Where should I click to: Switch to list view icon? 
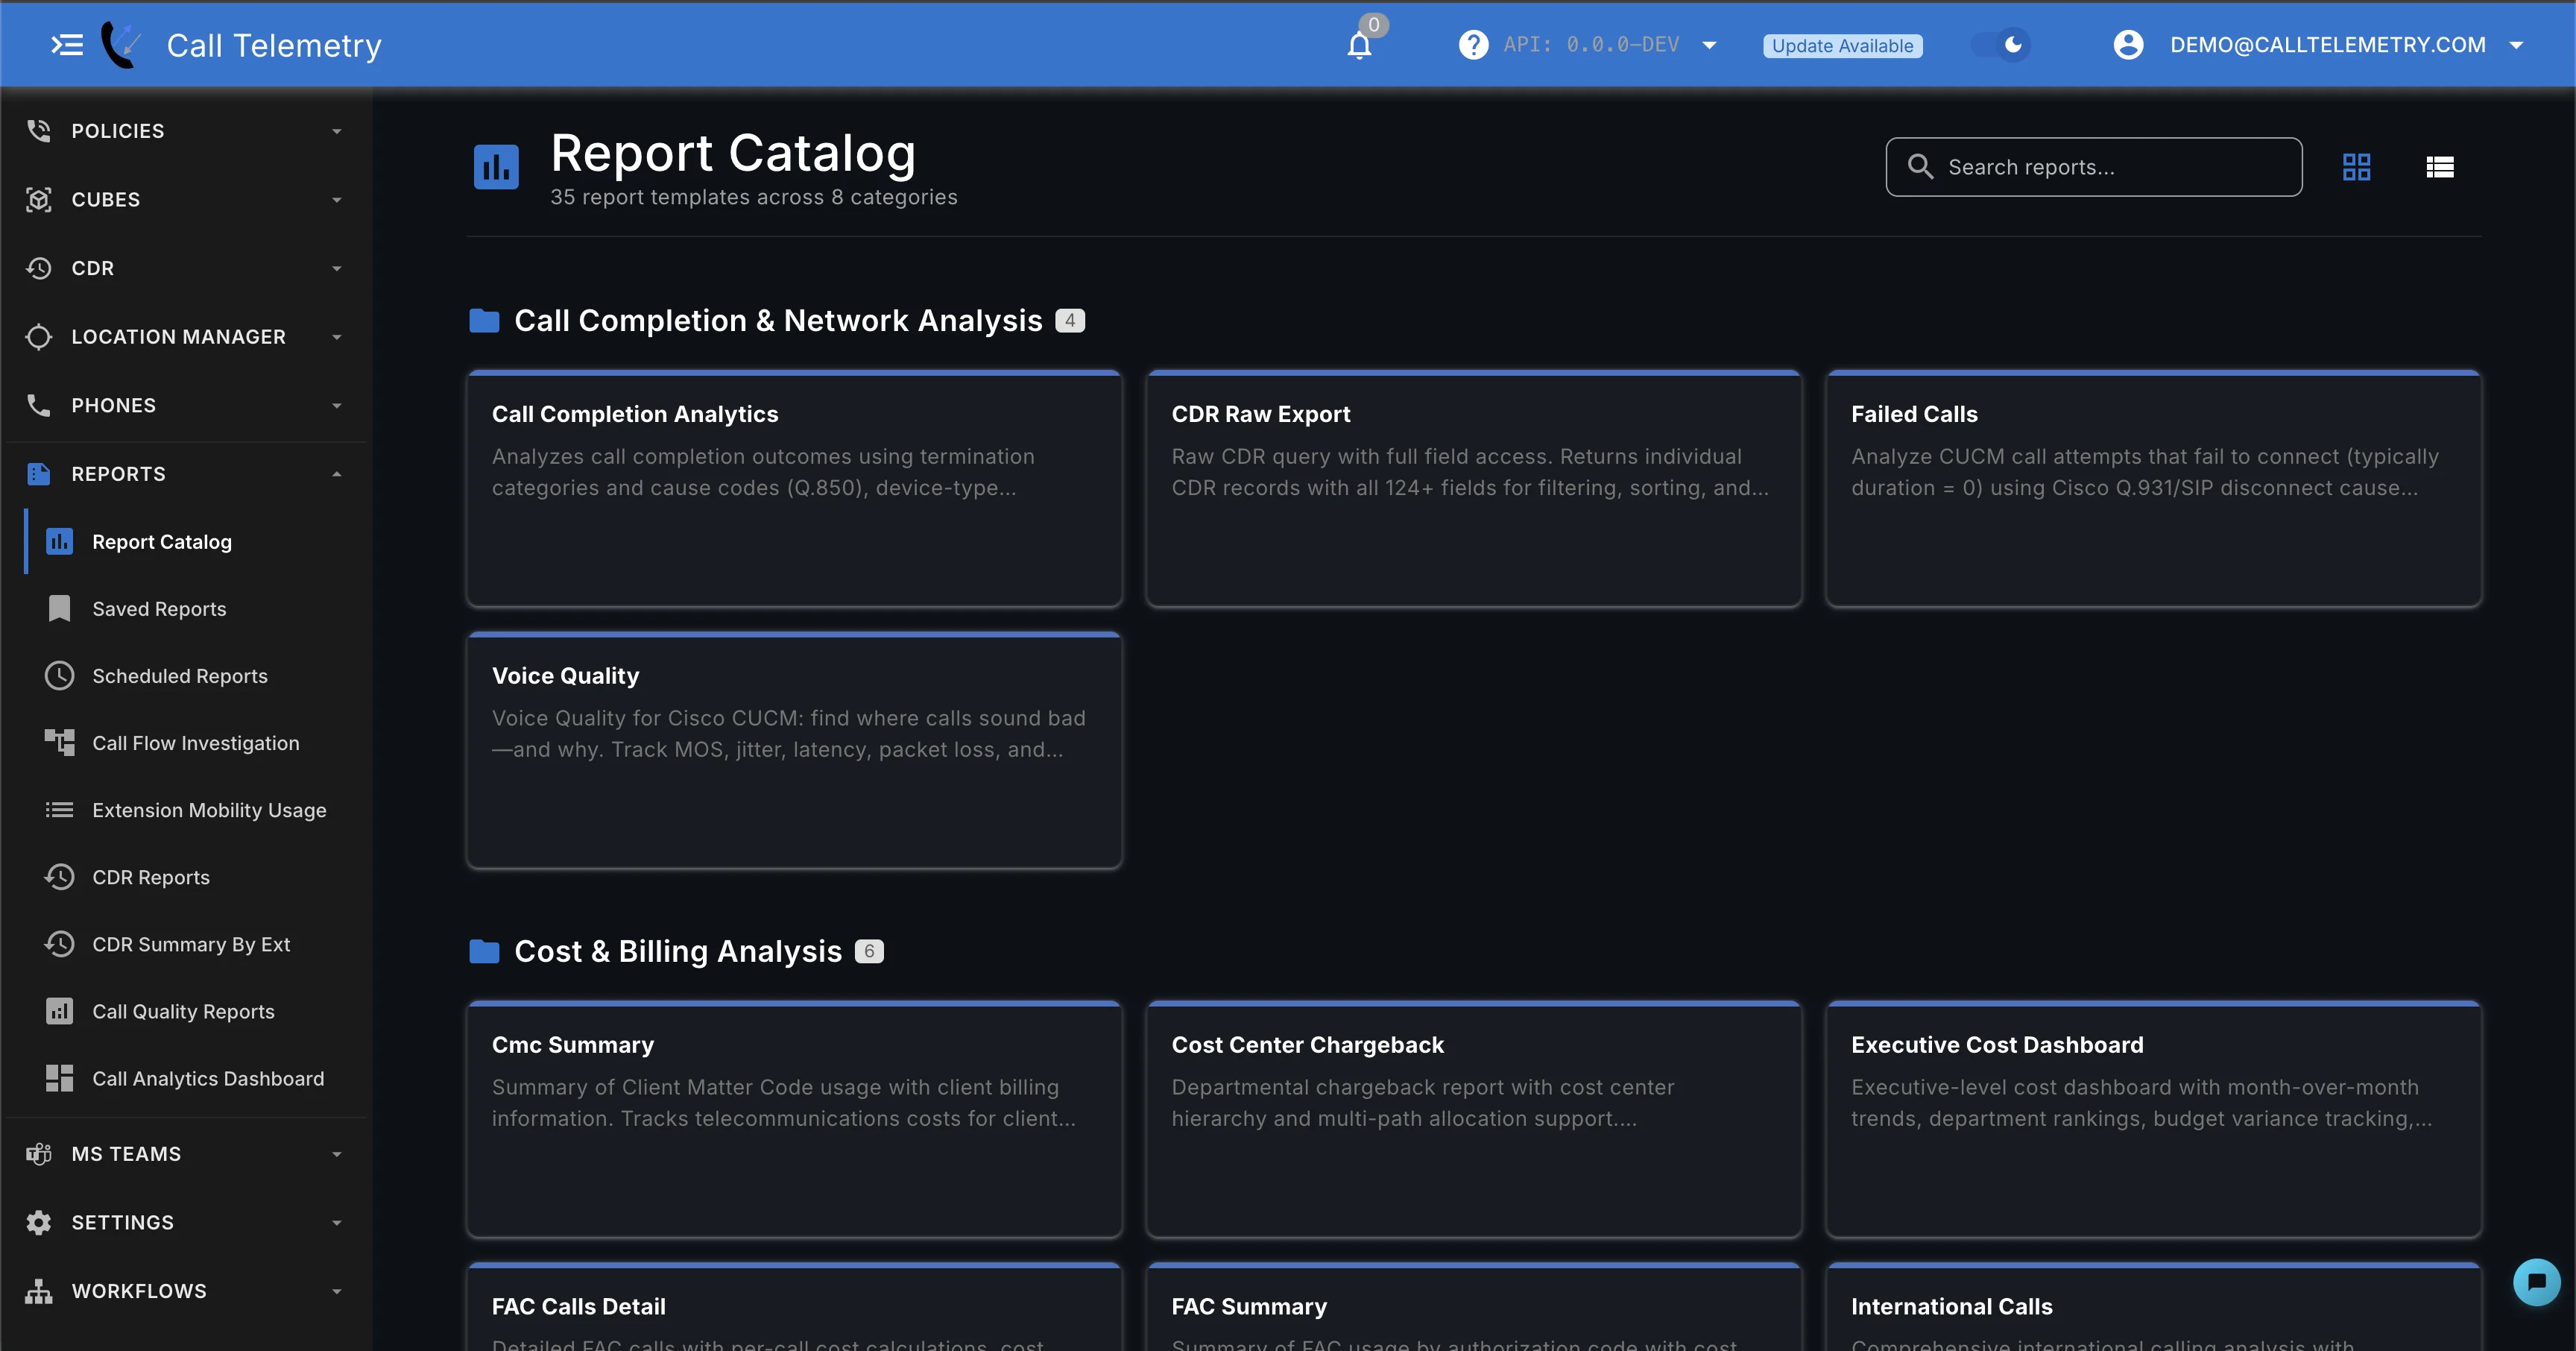point(2439,167)
